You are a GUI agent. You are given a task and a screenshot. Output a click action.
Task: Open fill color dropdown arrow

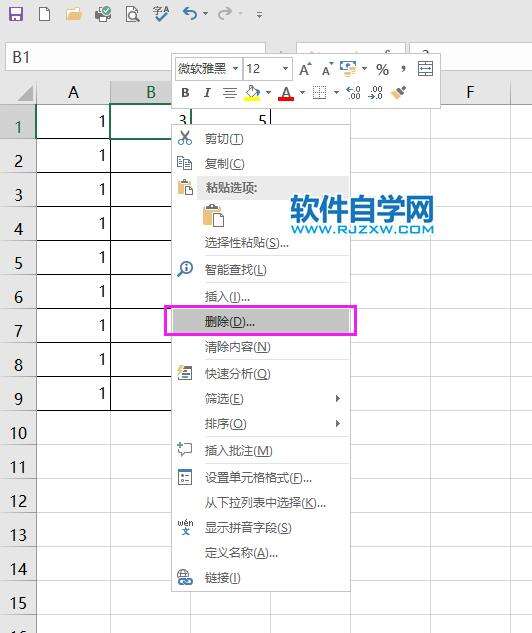(268, 93)
